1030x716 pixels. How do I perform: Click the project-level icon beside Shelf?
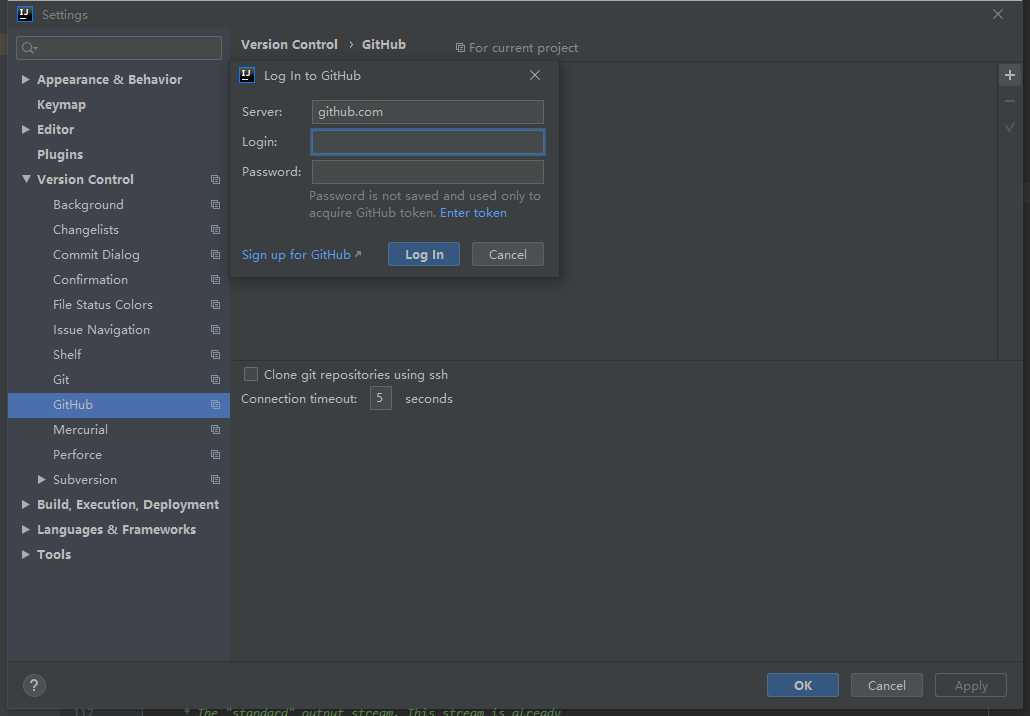pyautogui.click(x=215, y=354)
